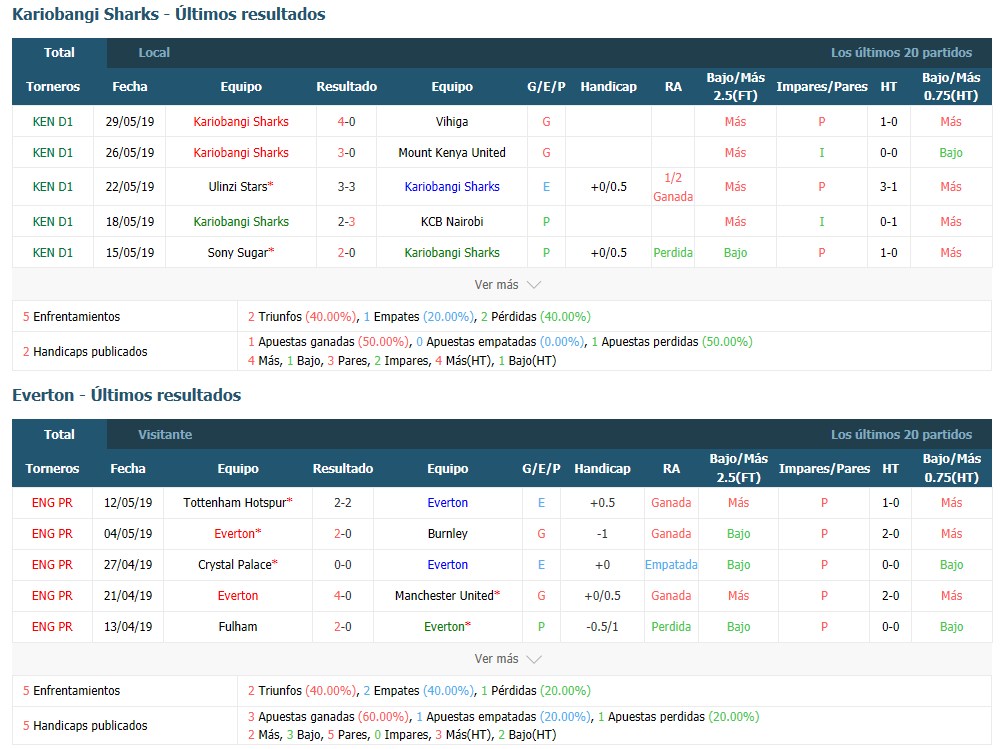Click the 0-0 result of Crystal Palace match
The image size is (1000, 749).
[x=343, y=565]
